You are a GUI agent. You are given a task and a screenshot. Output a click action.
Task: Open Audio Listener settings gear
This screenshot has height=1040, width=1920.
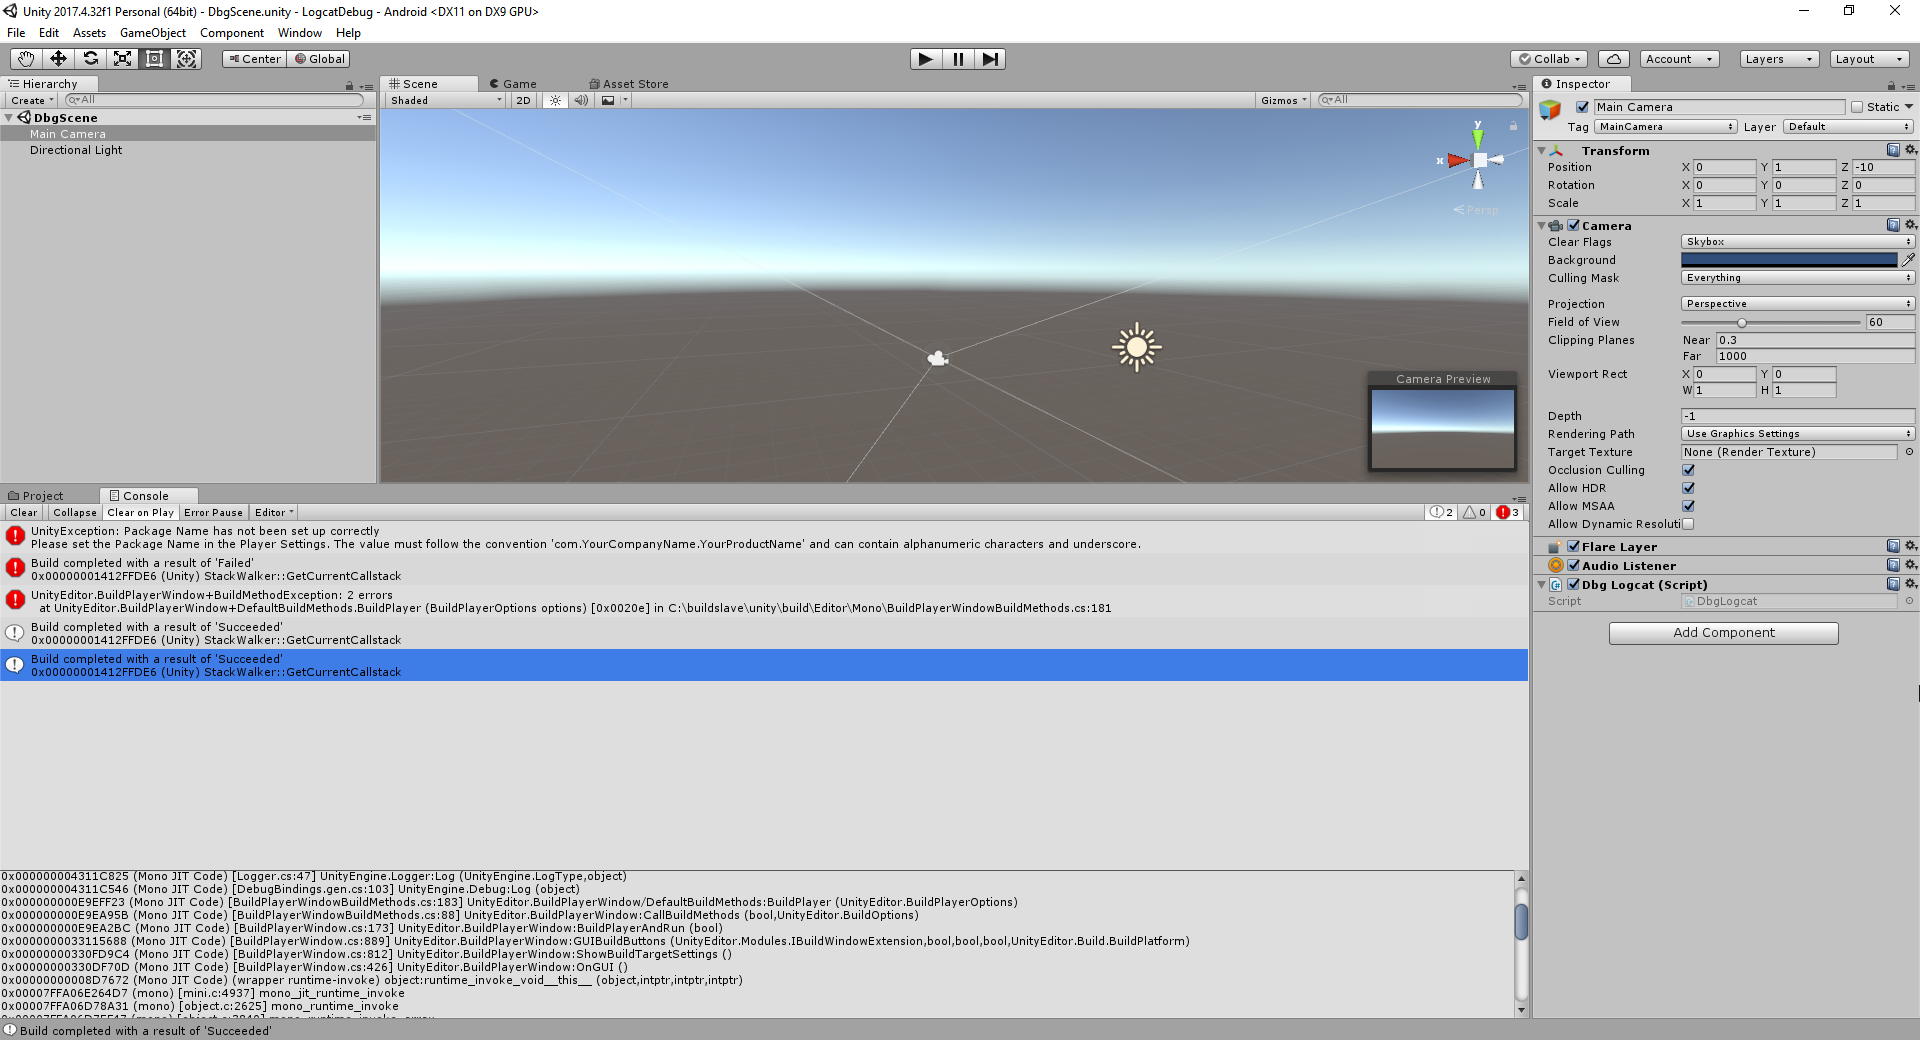click(1911, 565)
